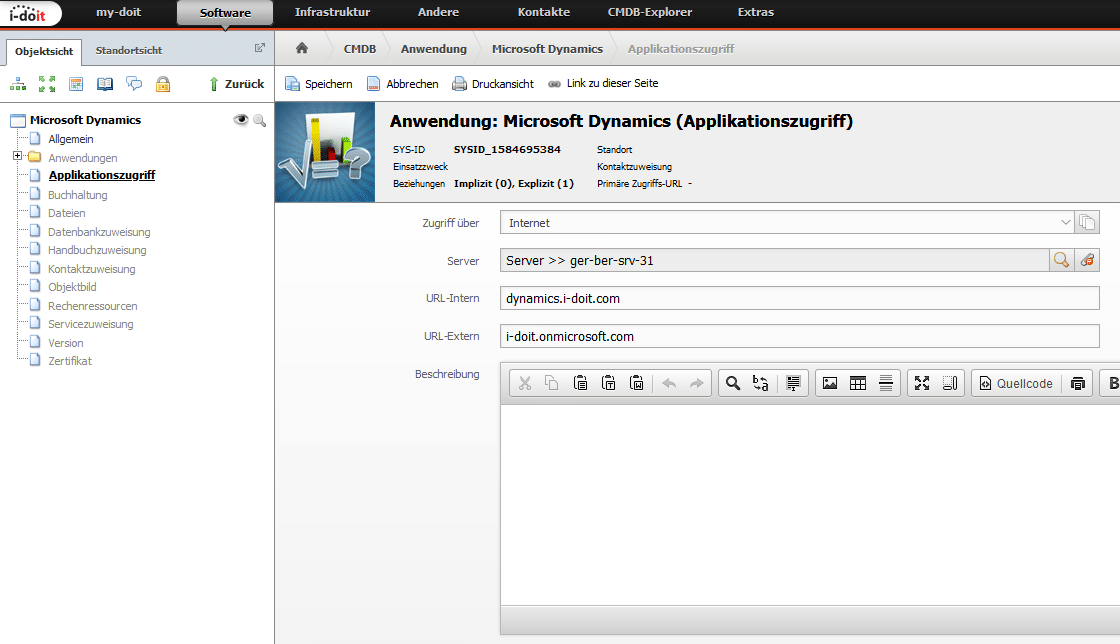Toggle Show Blocks in editor toolbar
The height and width of the screenshot is (644, 1120).
(x=950, y=383)
